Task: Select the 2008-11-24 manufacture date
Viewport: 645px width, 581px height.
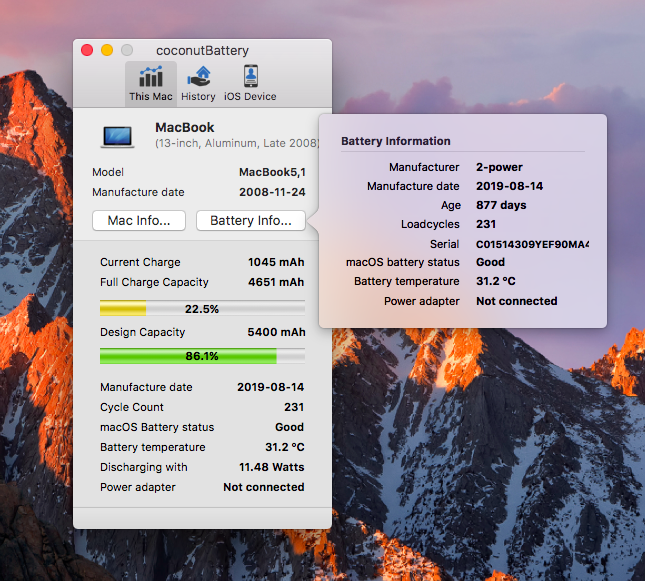Action: pos(272,192)
